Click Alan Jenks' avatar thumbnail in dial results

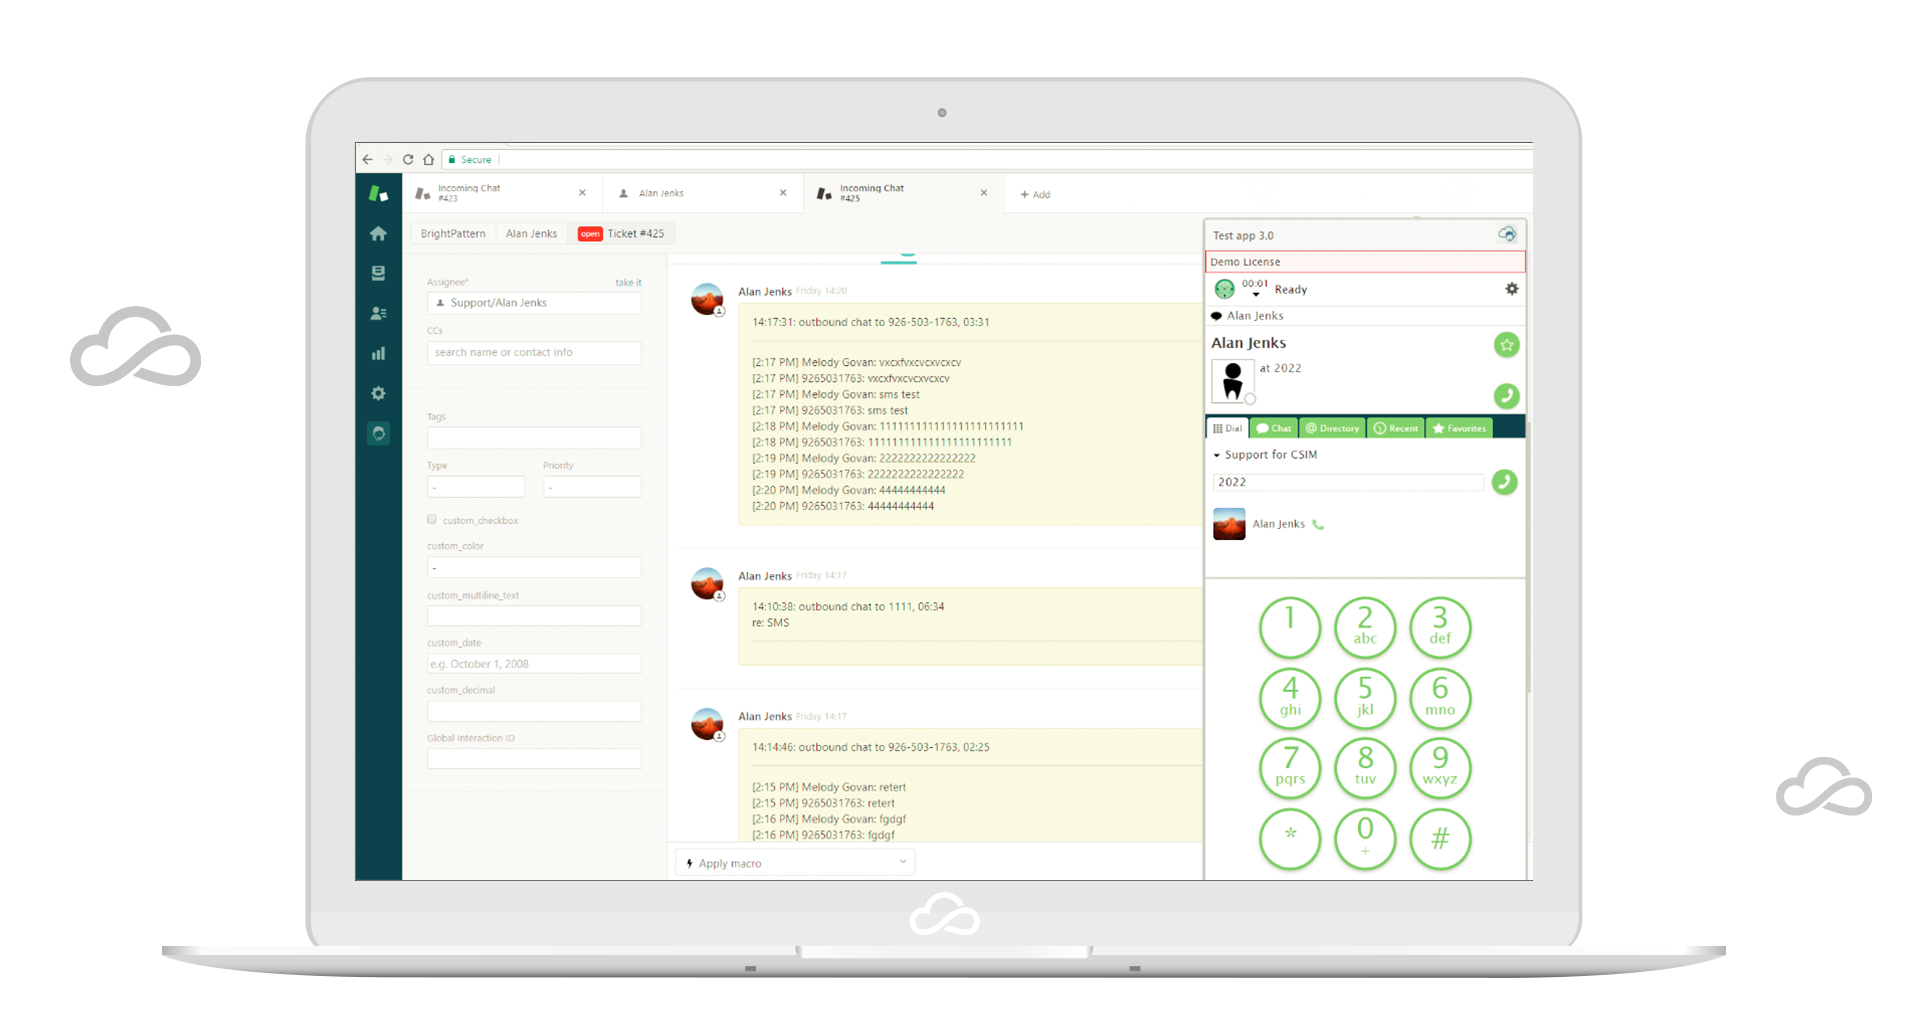click(1228, 523)
